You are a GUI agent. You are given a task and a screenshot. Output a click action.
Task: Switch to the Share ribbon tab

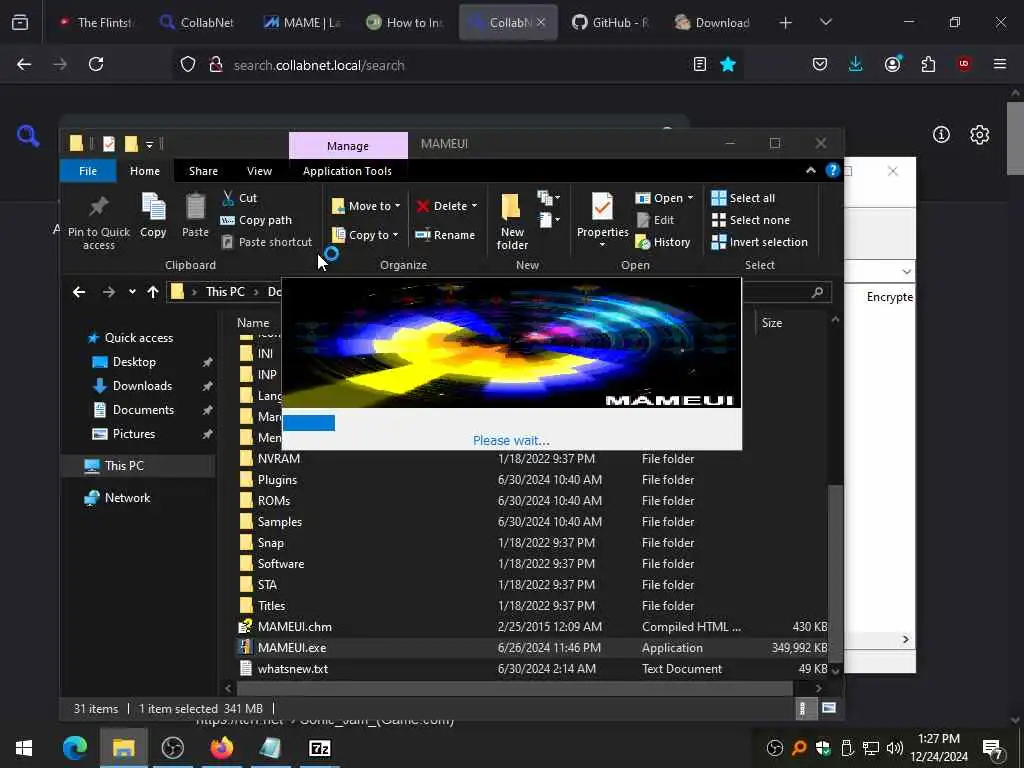click(203, 171)
